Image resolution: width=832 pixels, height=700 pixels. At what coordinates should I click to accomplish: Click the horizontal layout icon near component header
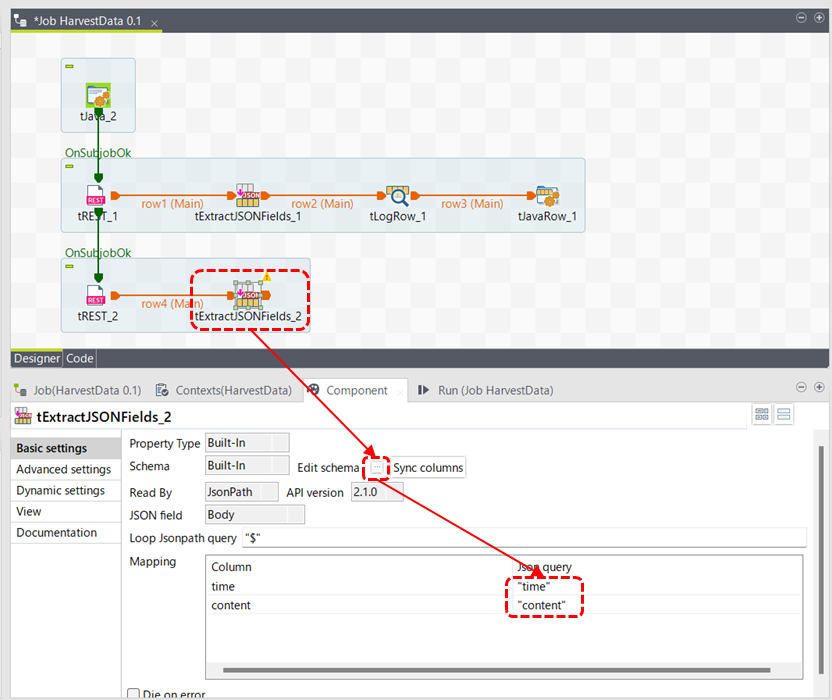[784, 413]
